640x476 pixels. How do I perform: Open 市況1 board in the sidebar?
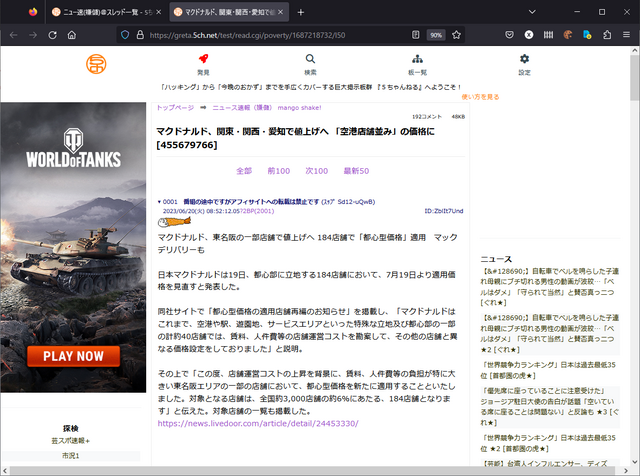click(x=71, y=456)
